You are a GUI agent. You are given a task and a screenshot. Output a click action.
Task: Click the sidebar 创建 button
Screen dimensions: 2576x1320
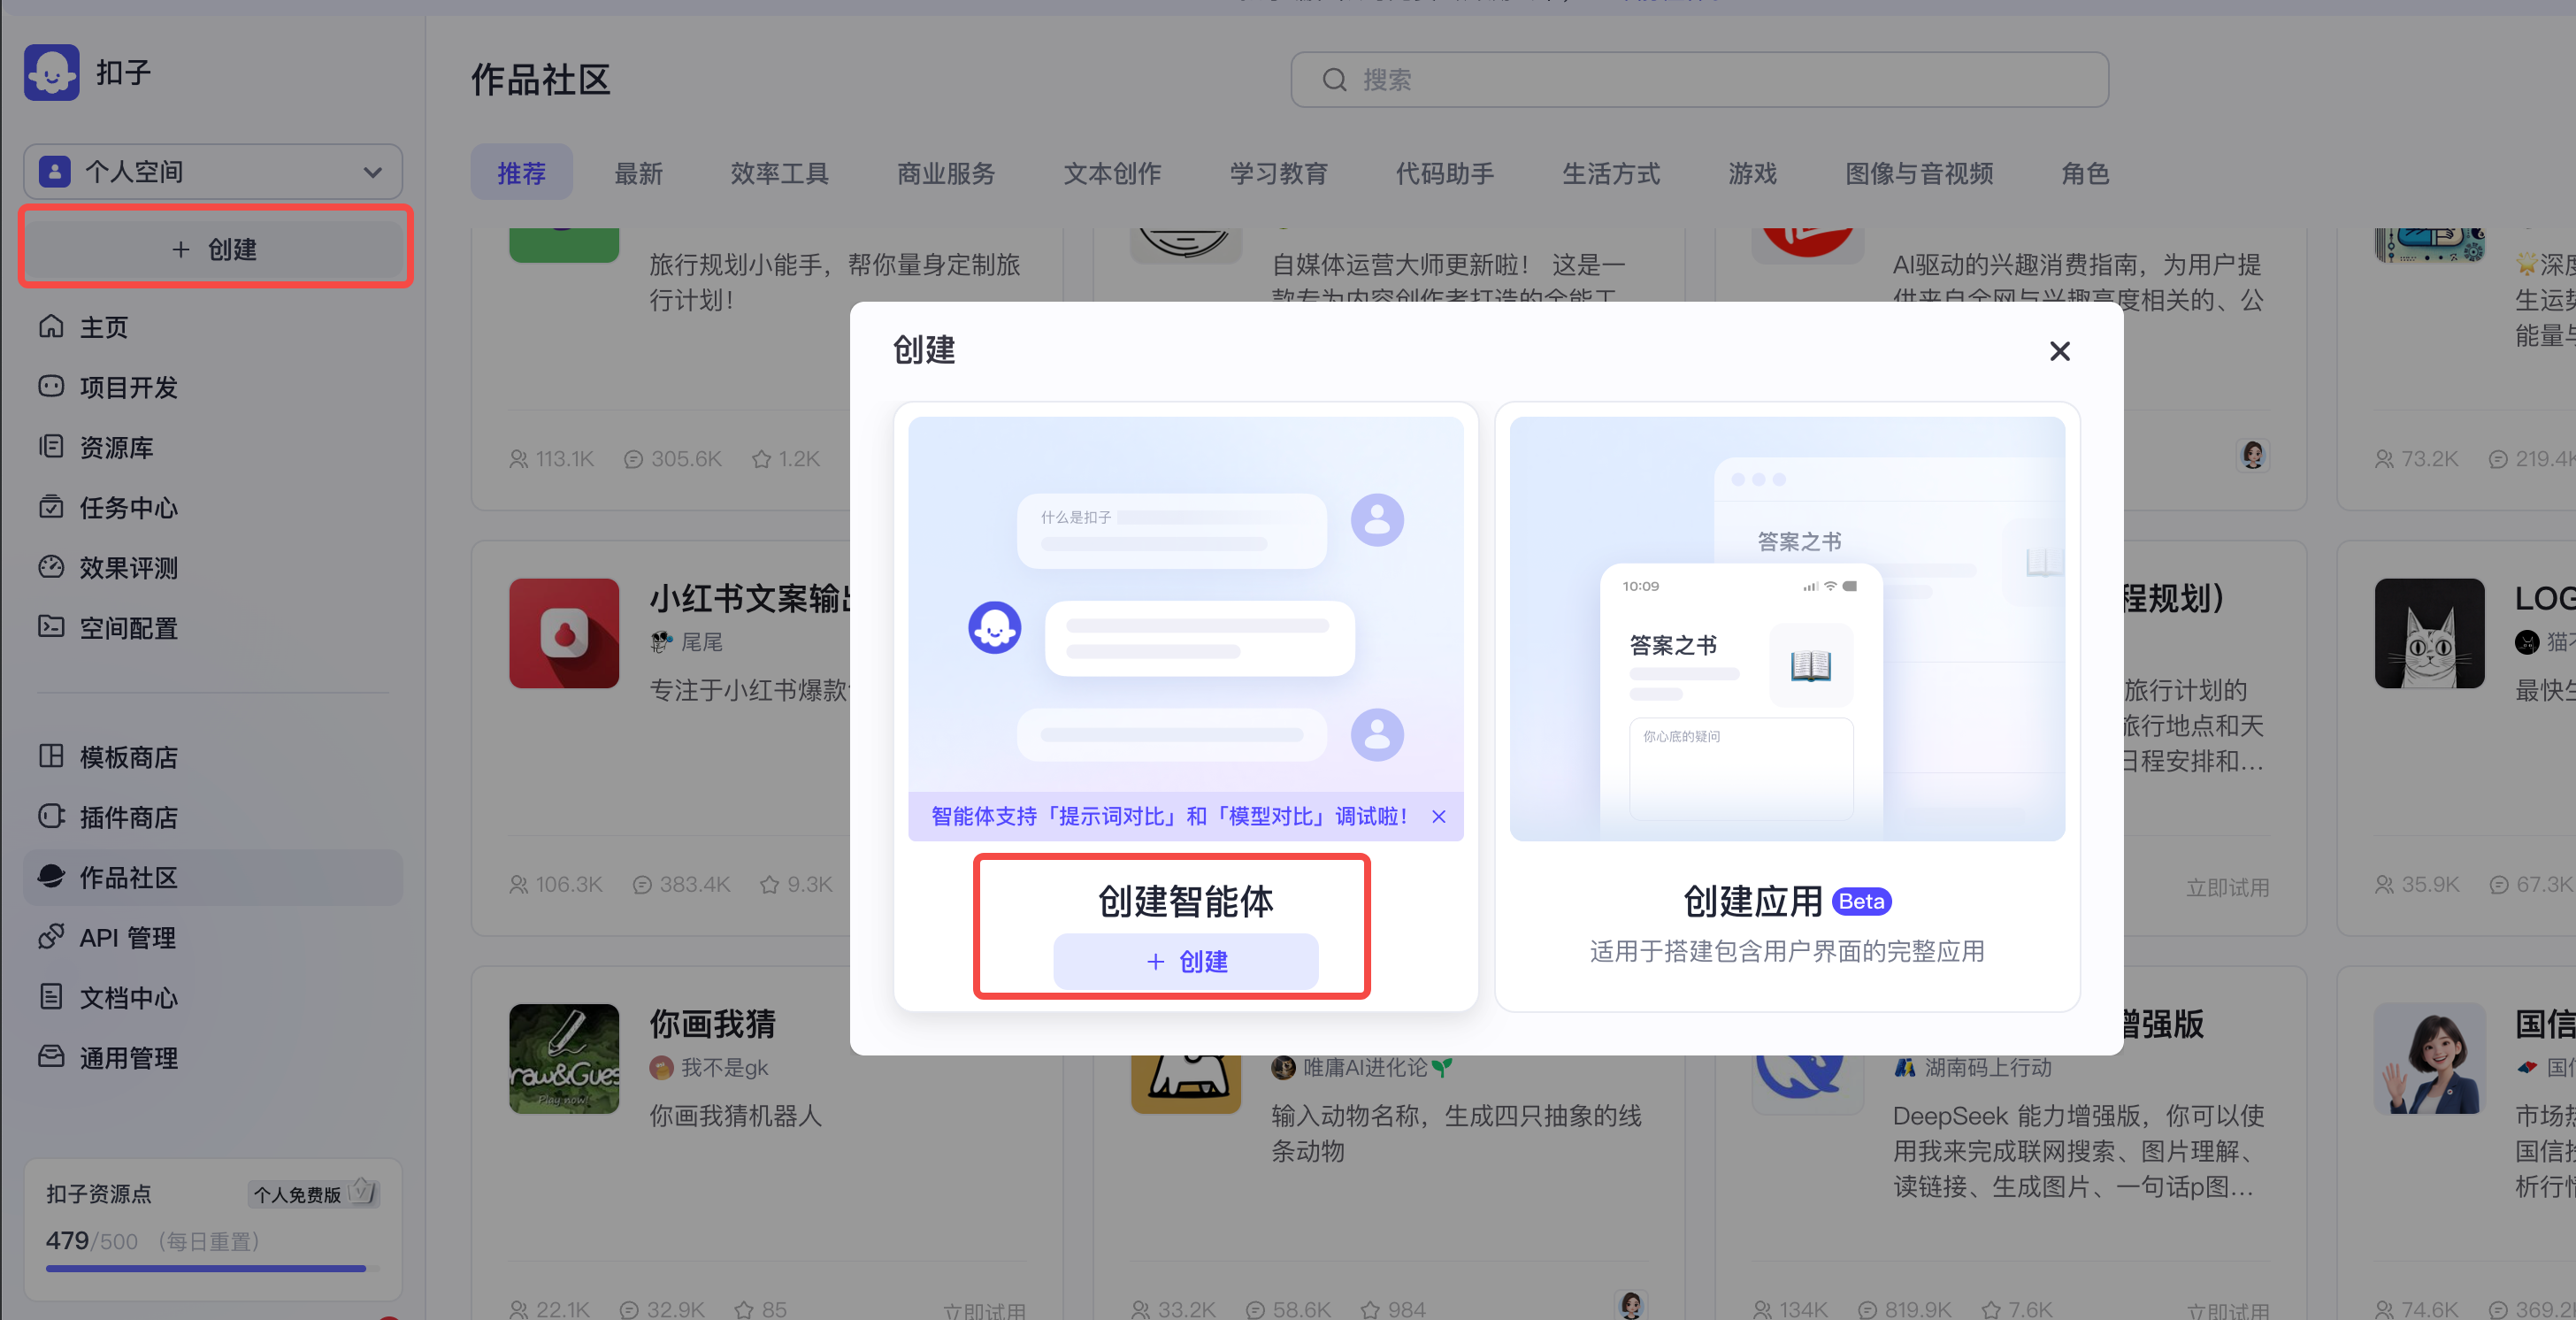214,247
